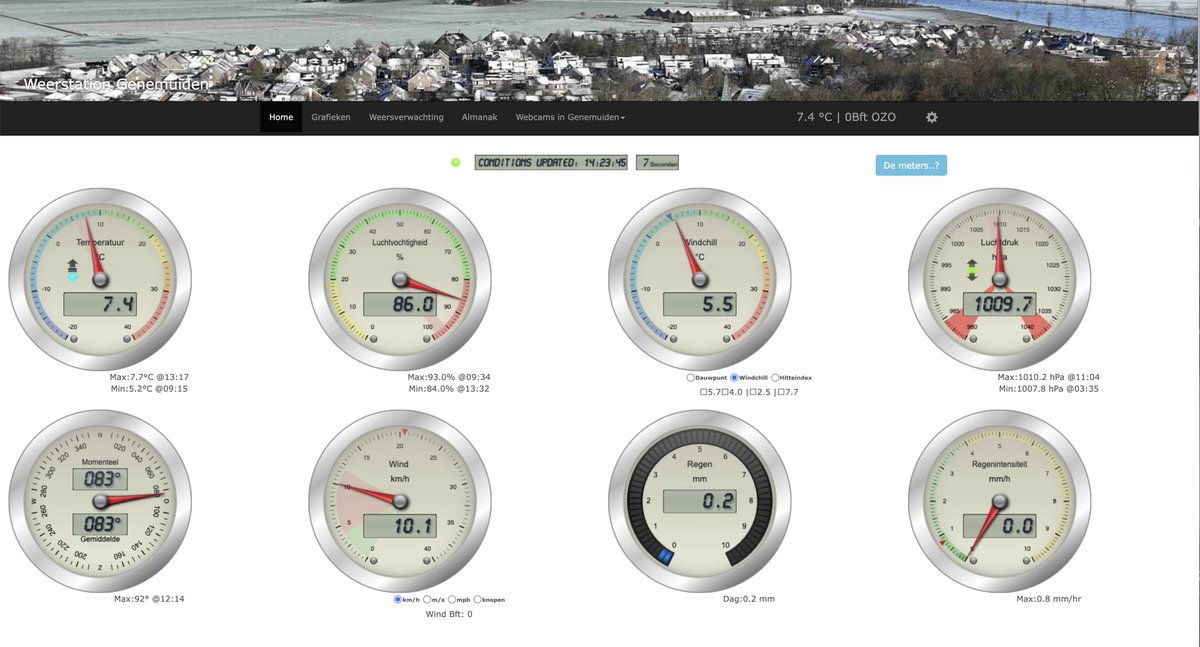Click the pressure gauge trend arrow

[x=971, y=270]
